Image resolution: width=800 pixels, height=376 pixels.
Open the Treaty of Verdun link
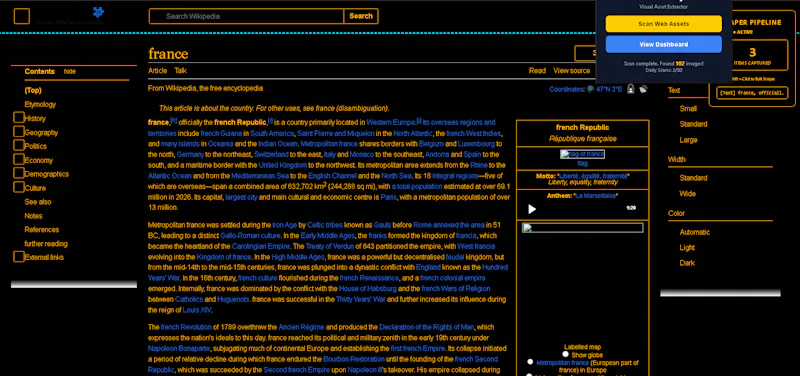tap(330, 246)
